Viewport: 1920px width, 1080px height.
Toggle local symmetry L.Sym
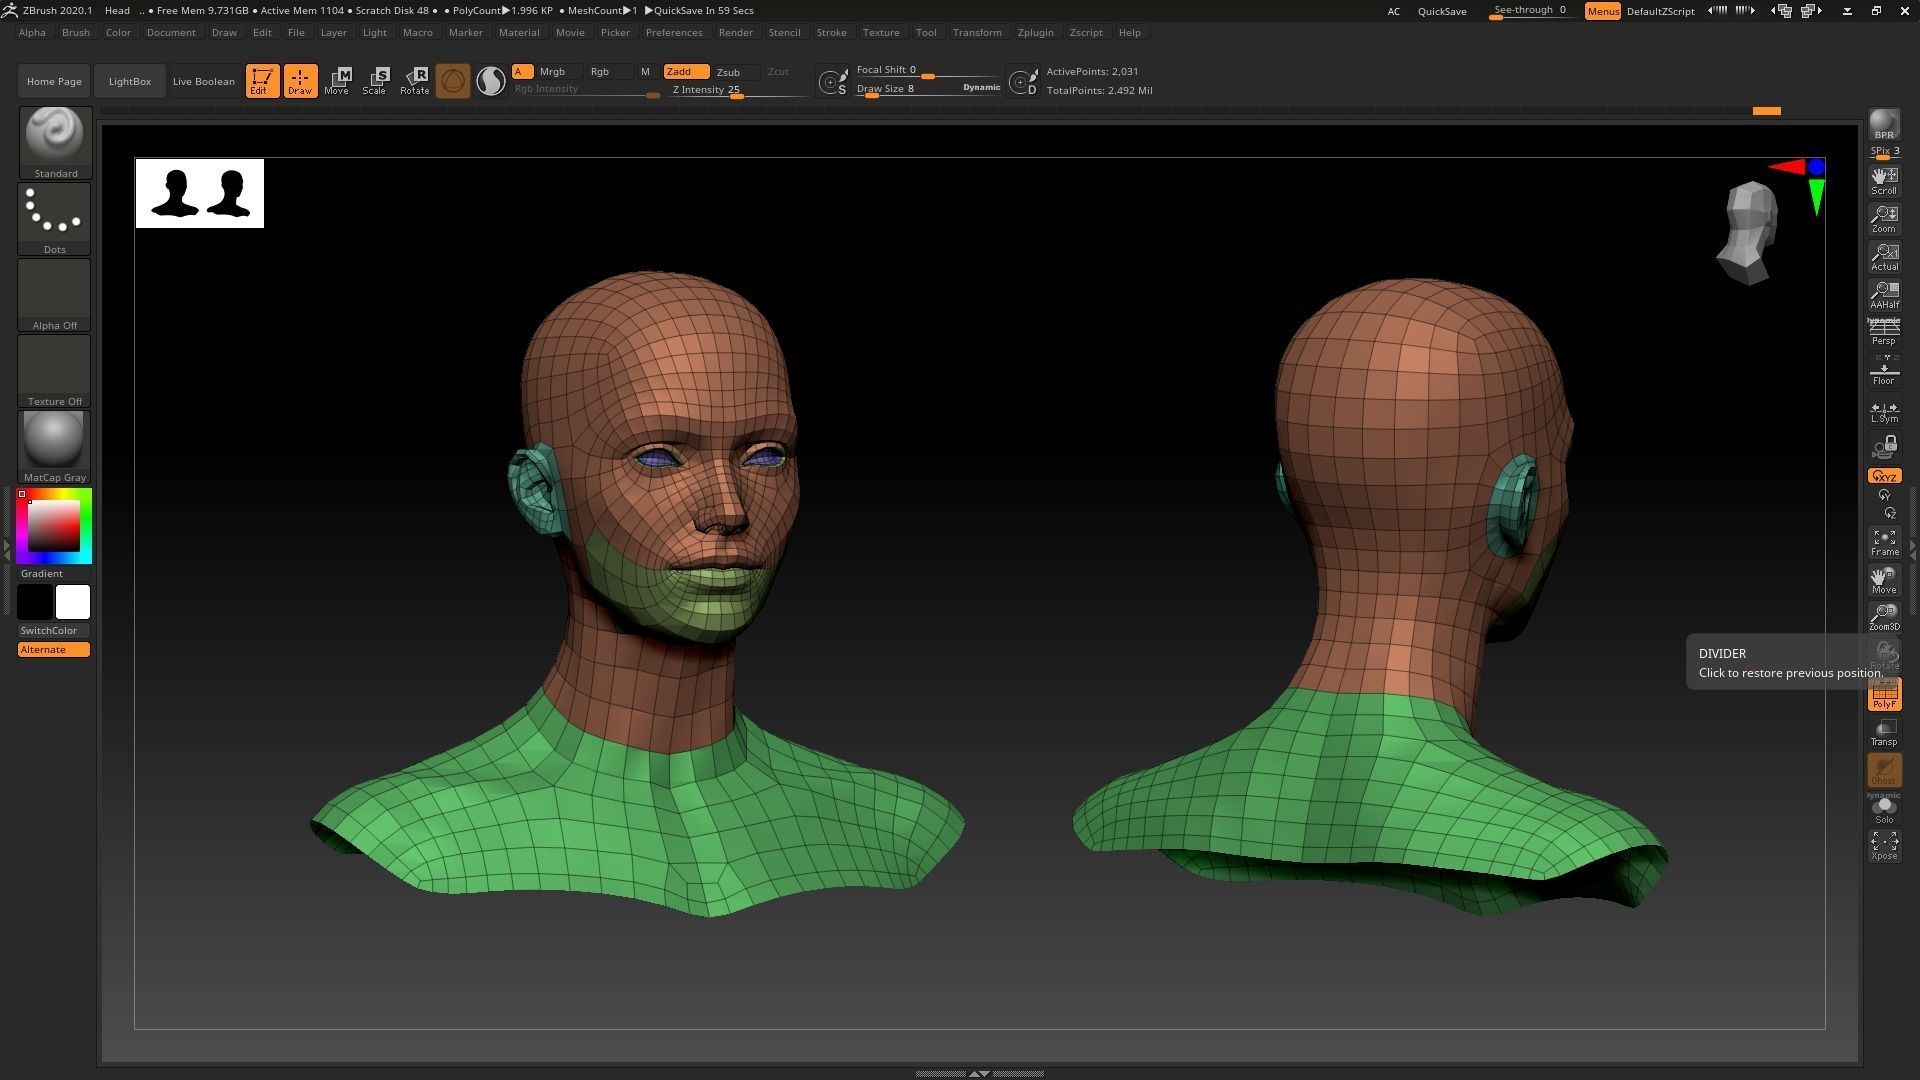click(x=1884, y=410)
